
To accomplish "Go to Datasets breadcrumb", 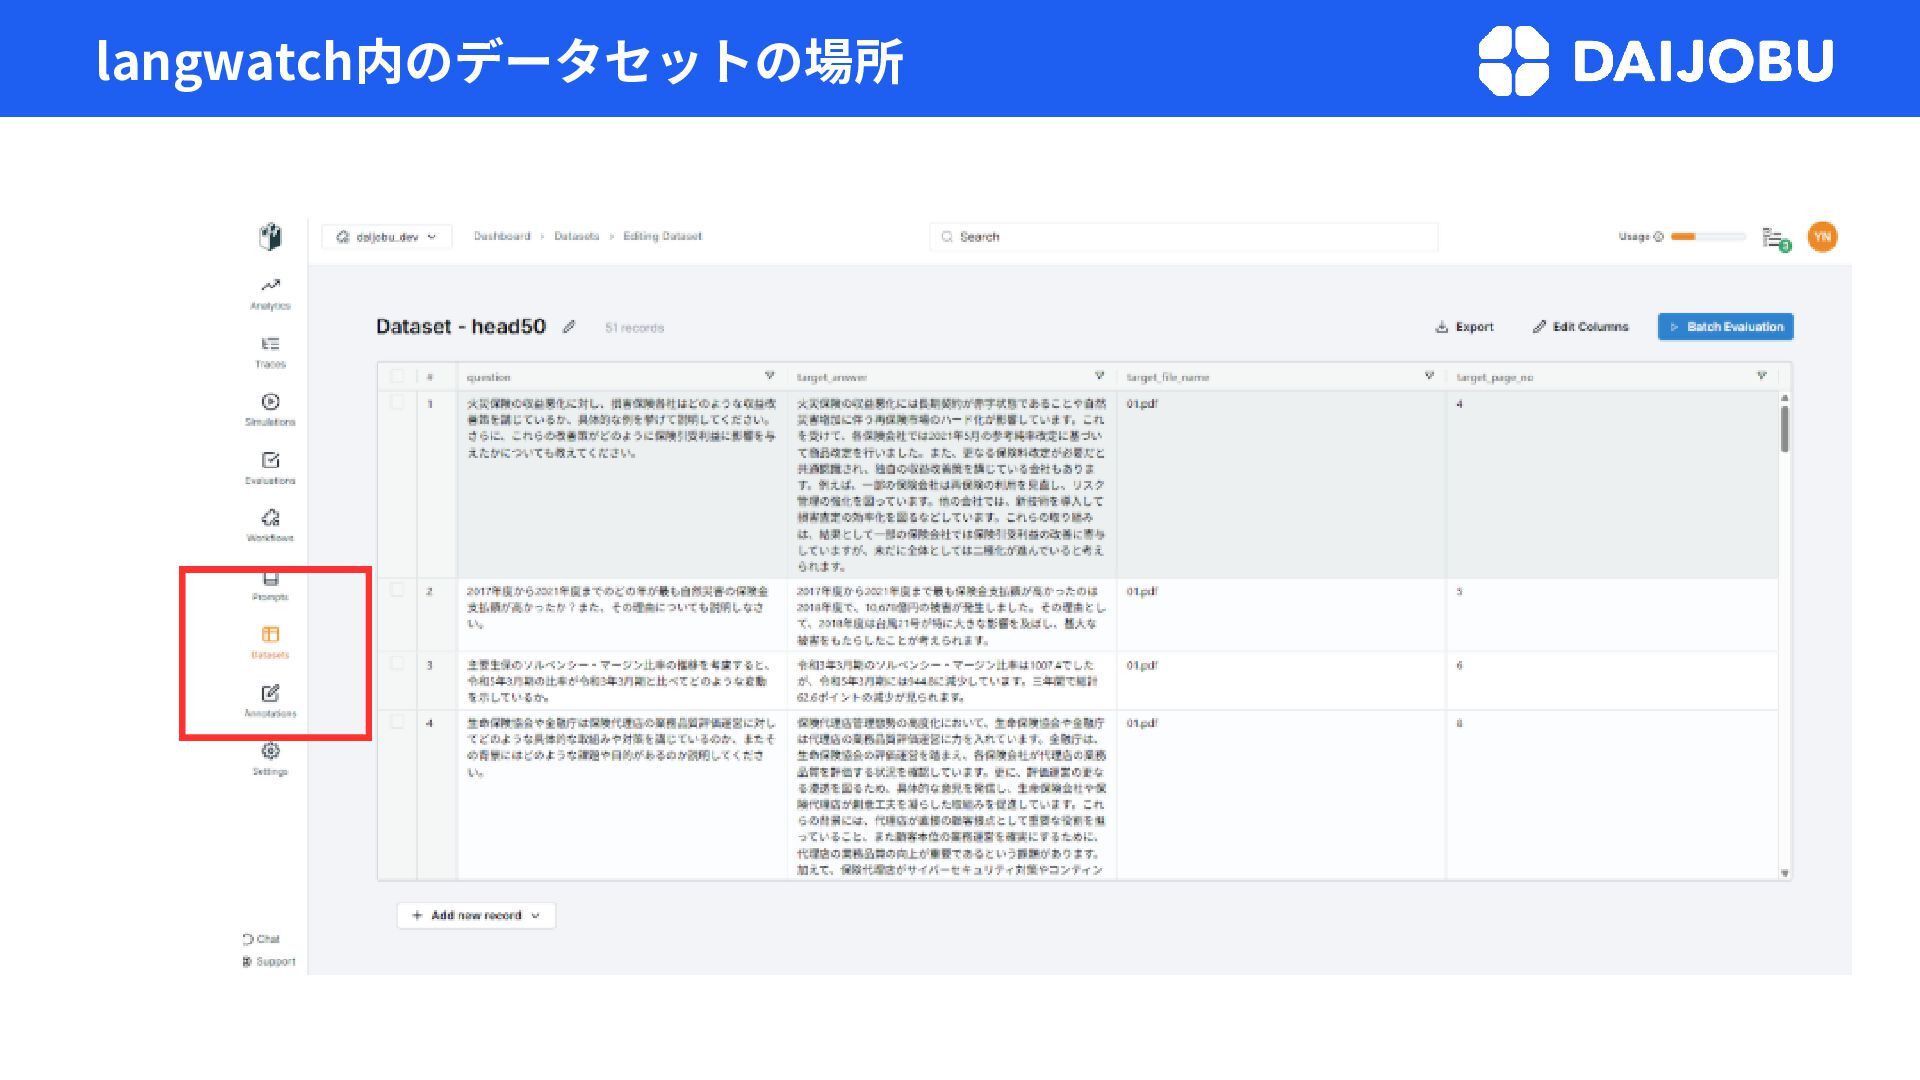I will (x=576, y=237).
